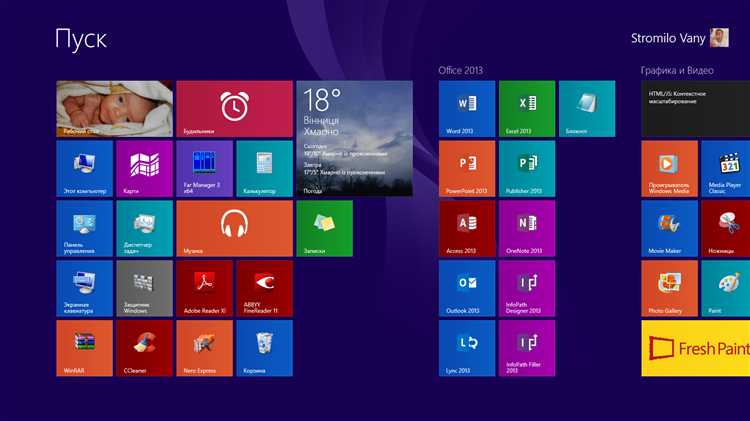Launch Lync 2013

pyautogui.click(x=467, y=348)
